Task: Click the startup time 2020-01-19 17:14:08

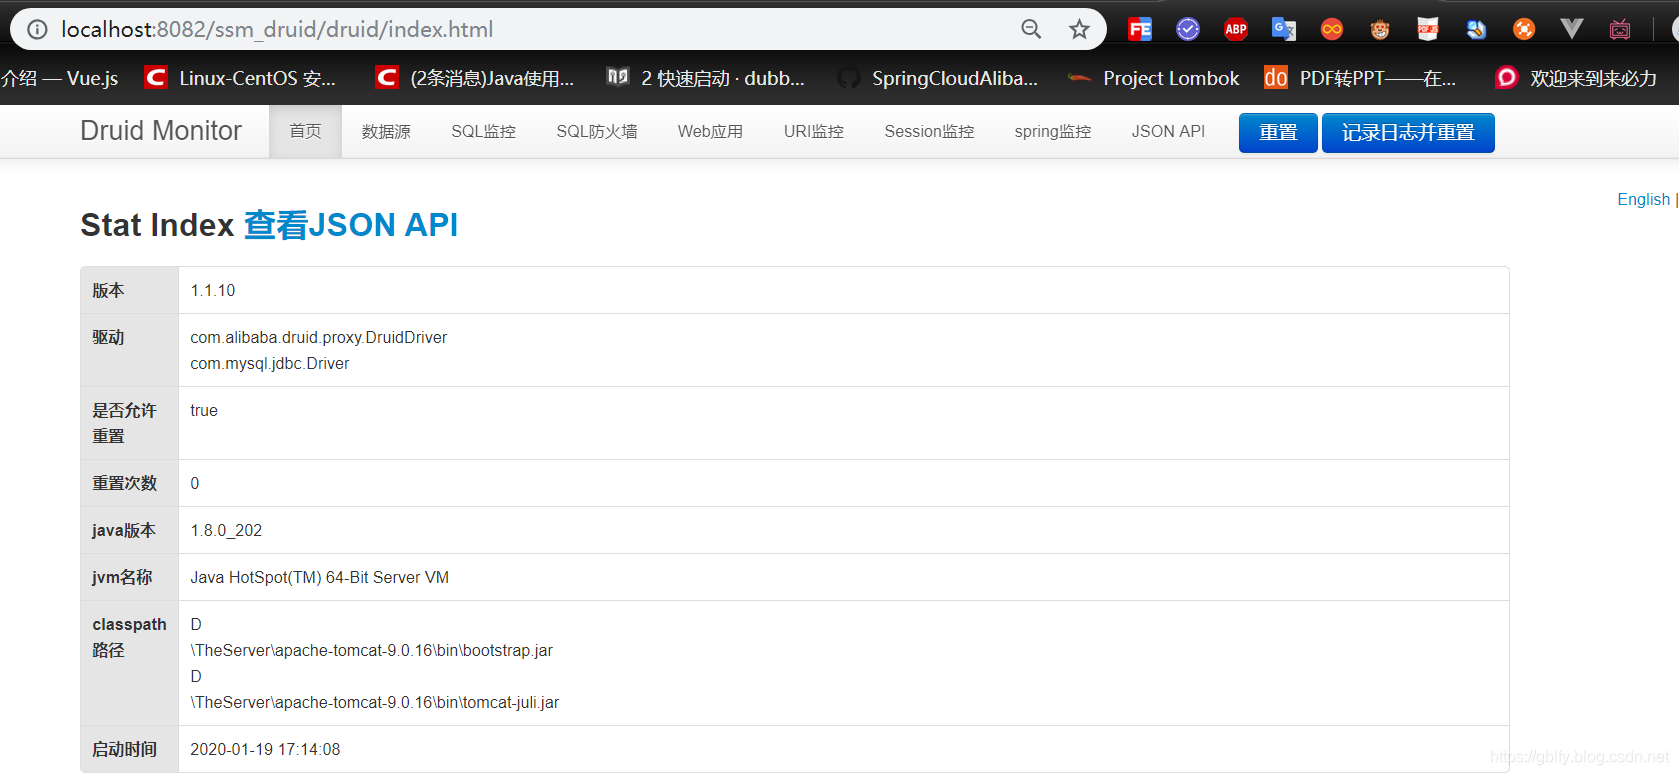Action: pyautogui.click(x=265, y=749)
